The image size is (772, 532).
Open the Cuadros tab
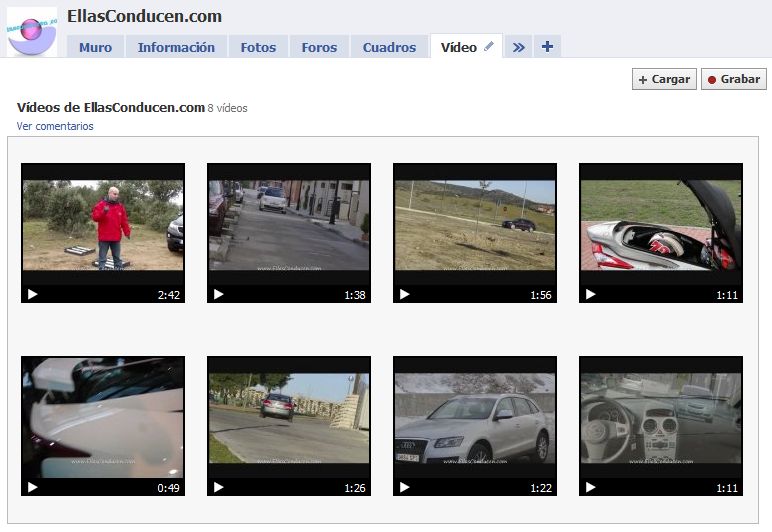(389, 47)
